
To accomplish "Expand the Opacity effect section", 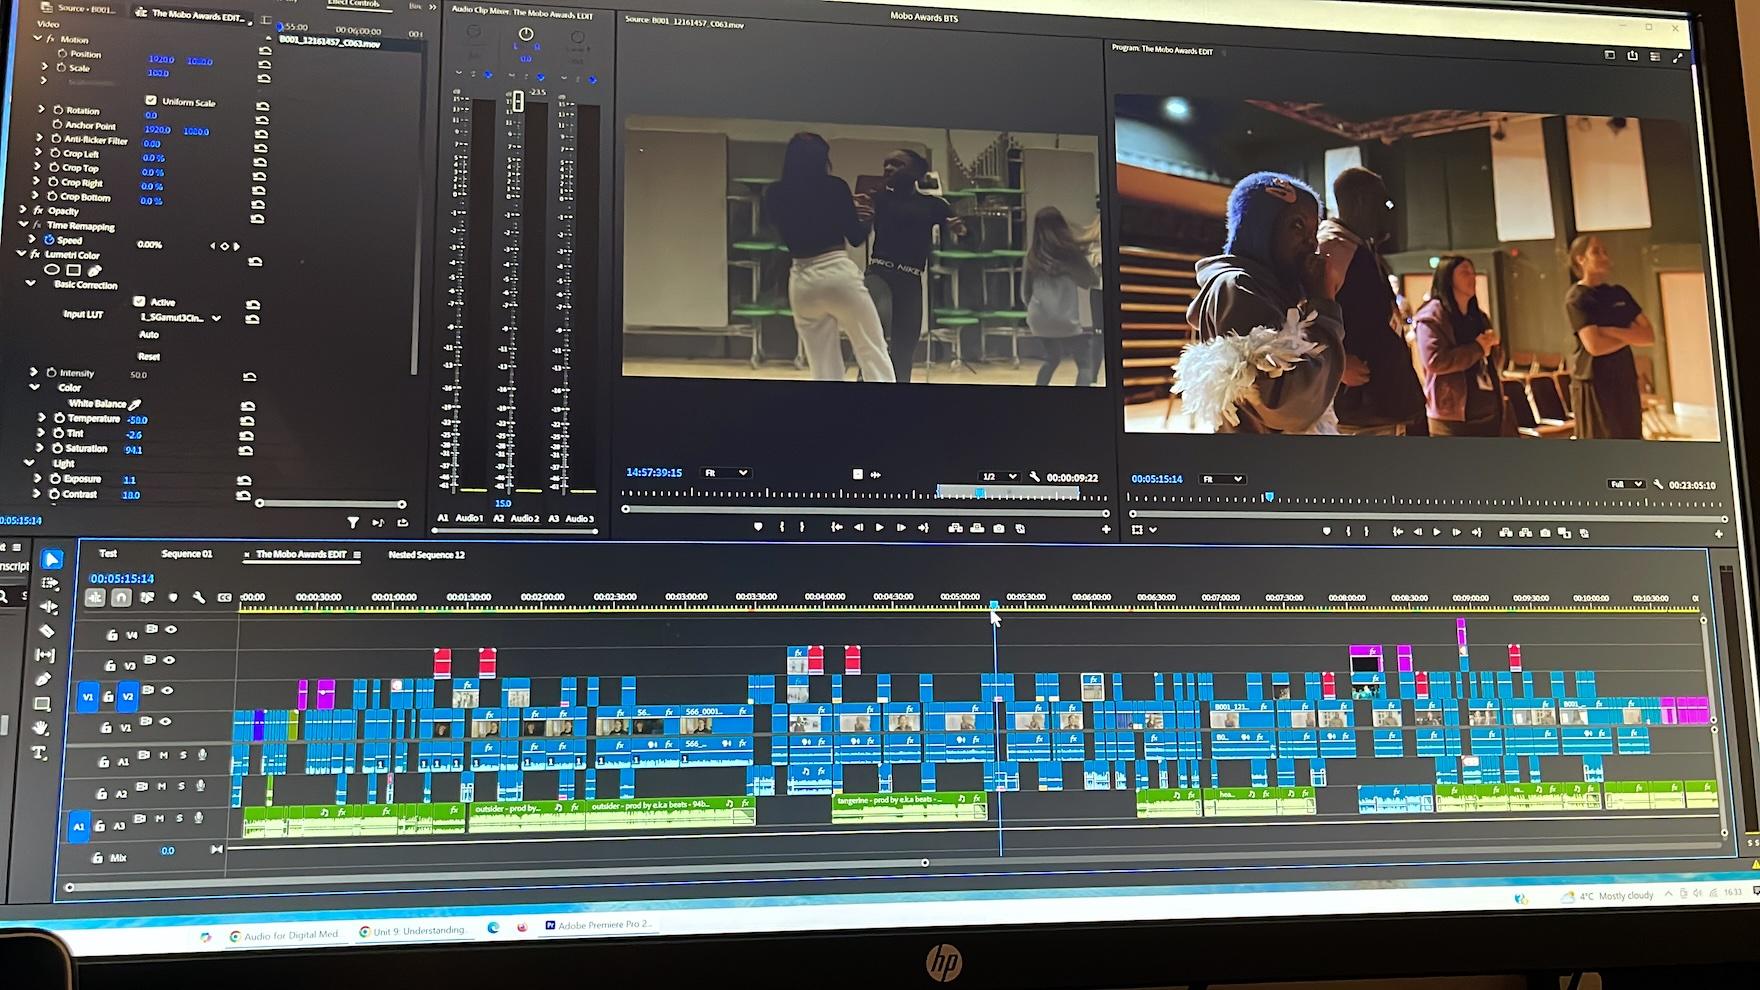I will coord(23,211).
